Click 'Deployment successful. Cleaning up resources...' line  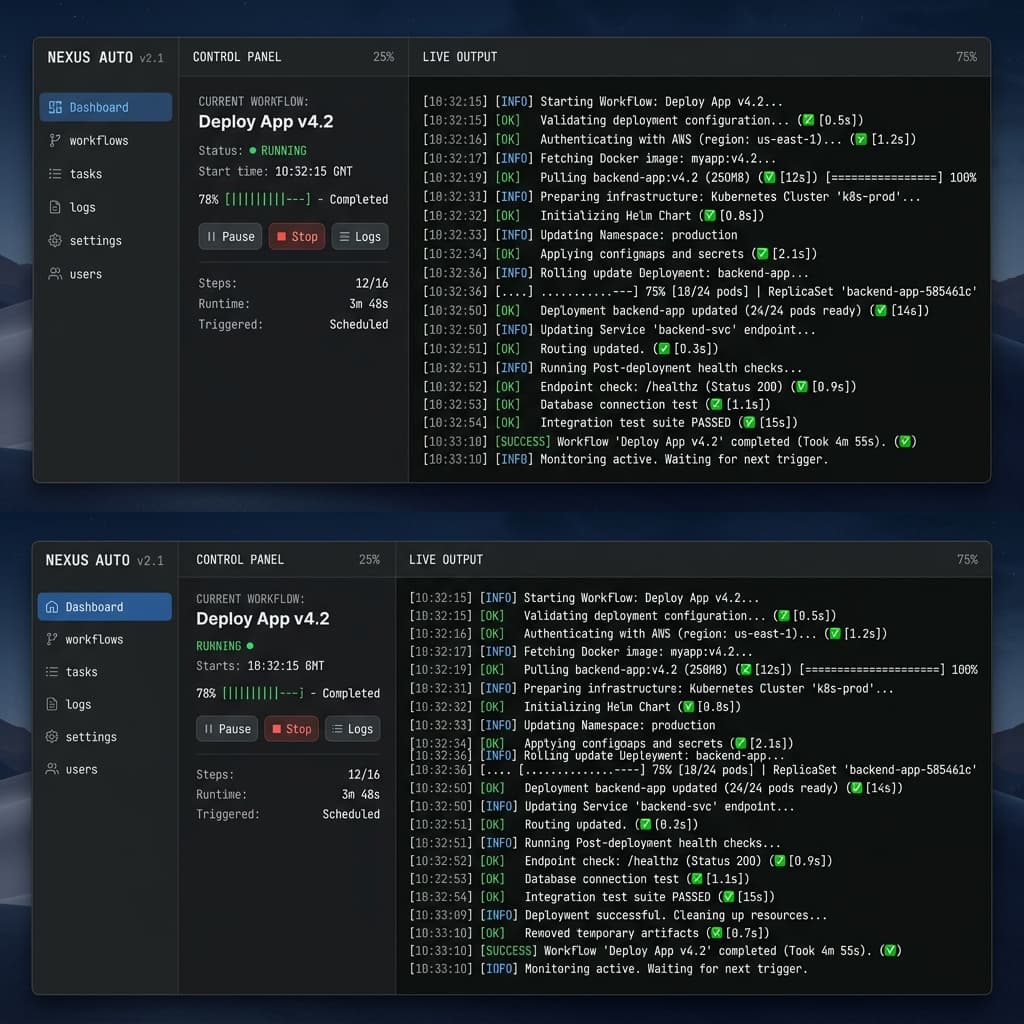618,916
